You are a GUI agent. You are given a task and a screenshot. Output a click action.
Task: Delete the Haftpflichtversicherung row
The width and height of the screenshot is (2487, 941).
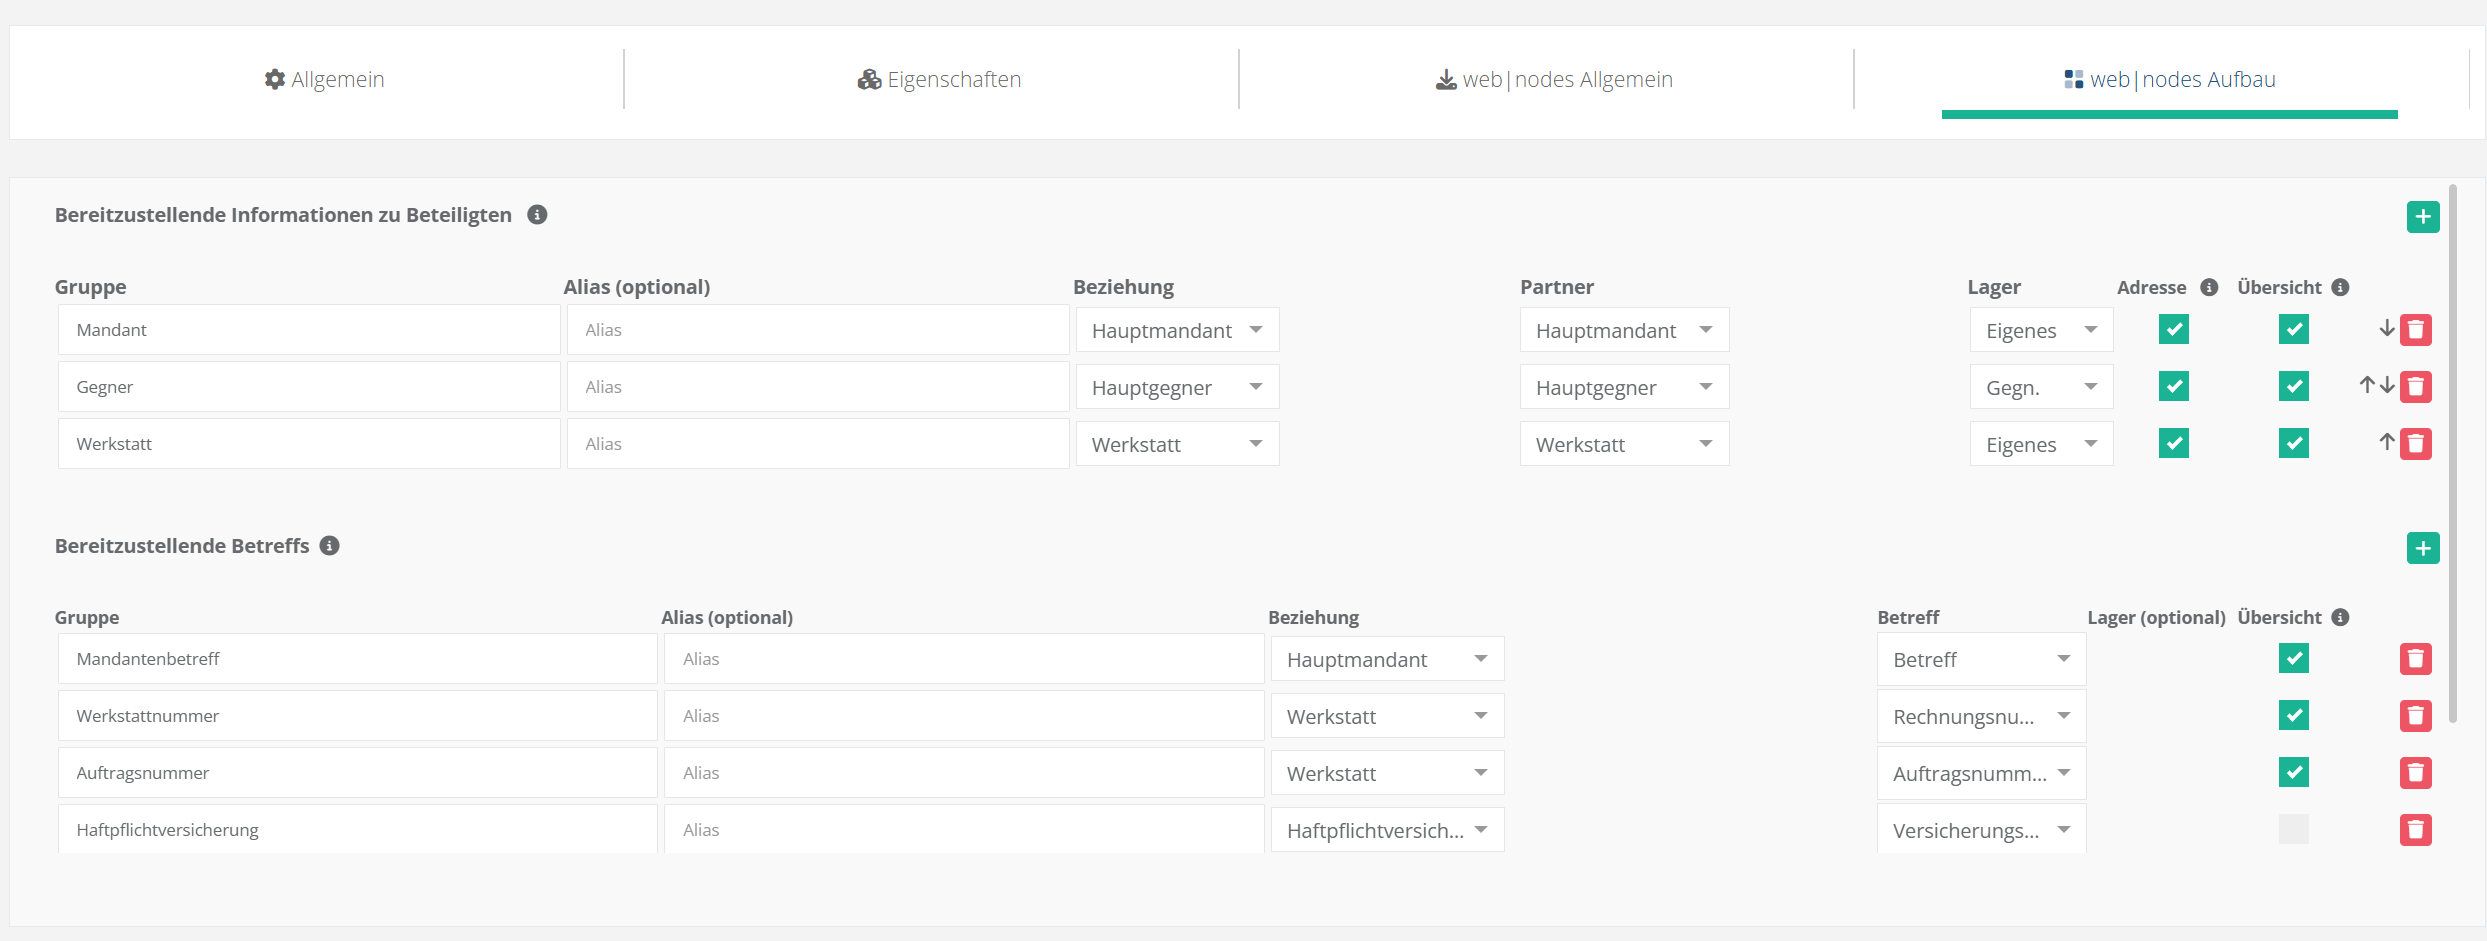point(2416,830)
